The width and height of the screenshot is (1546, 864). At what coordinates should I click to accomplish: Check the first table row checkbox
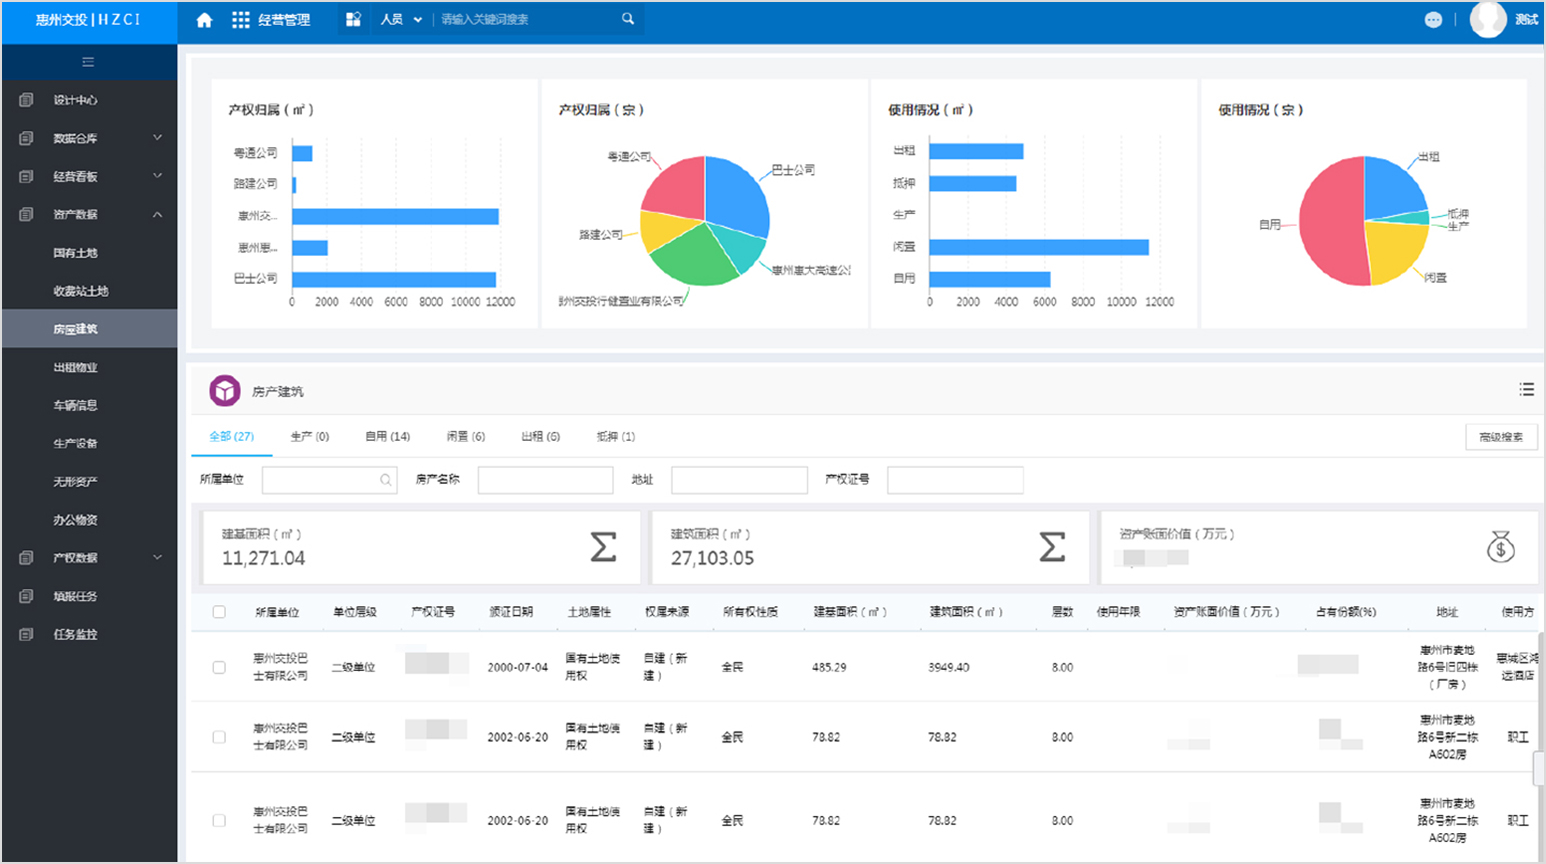click(219, 667)
